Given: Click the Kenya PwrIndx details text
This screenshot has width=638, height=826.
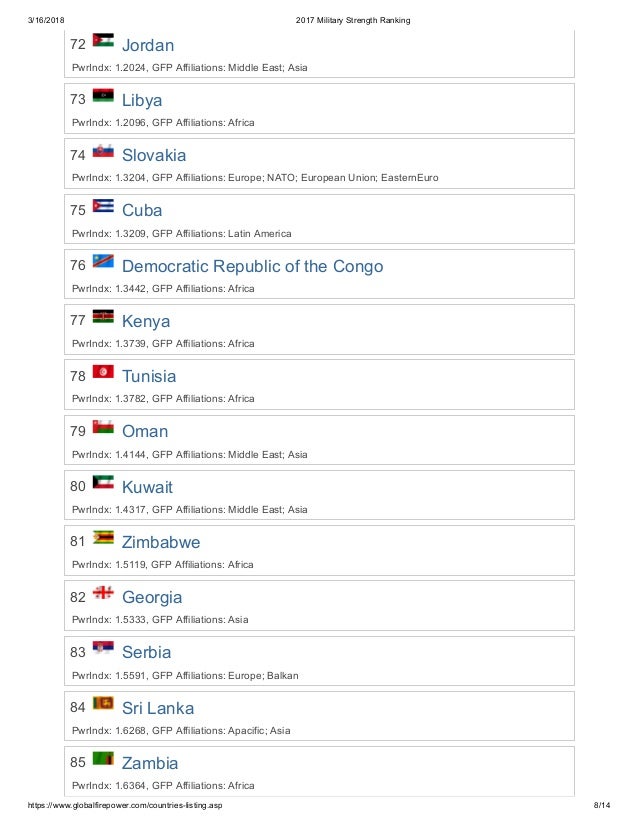Looking at the screenshot, I should (x=163, y=343).
